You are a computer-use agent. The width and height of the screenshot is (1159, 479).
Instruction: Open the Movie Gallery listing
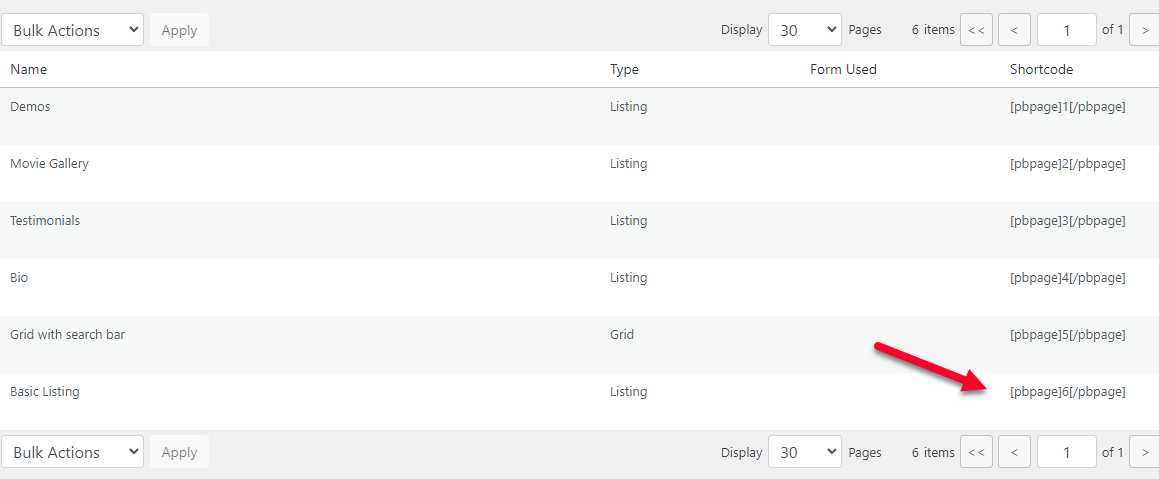(49, 163)
